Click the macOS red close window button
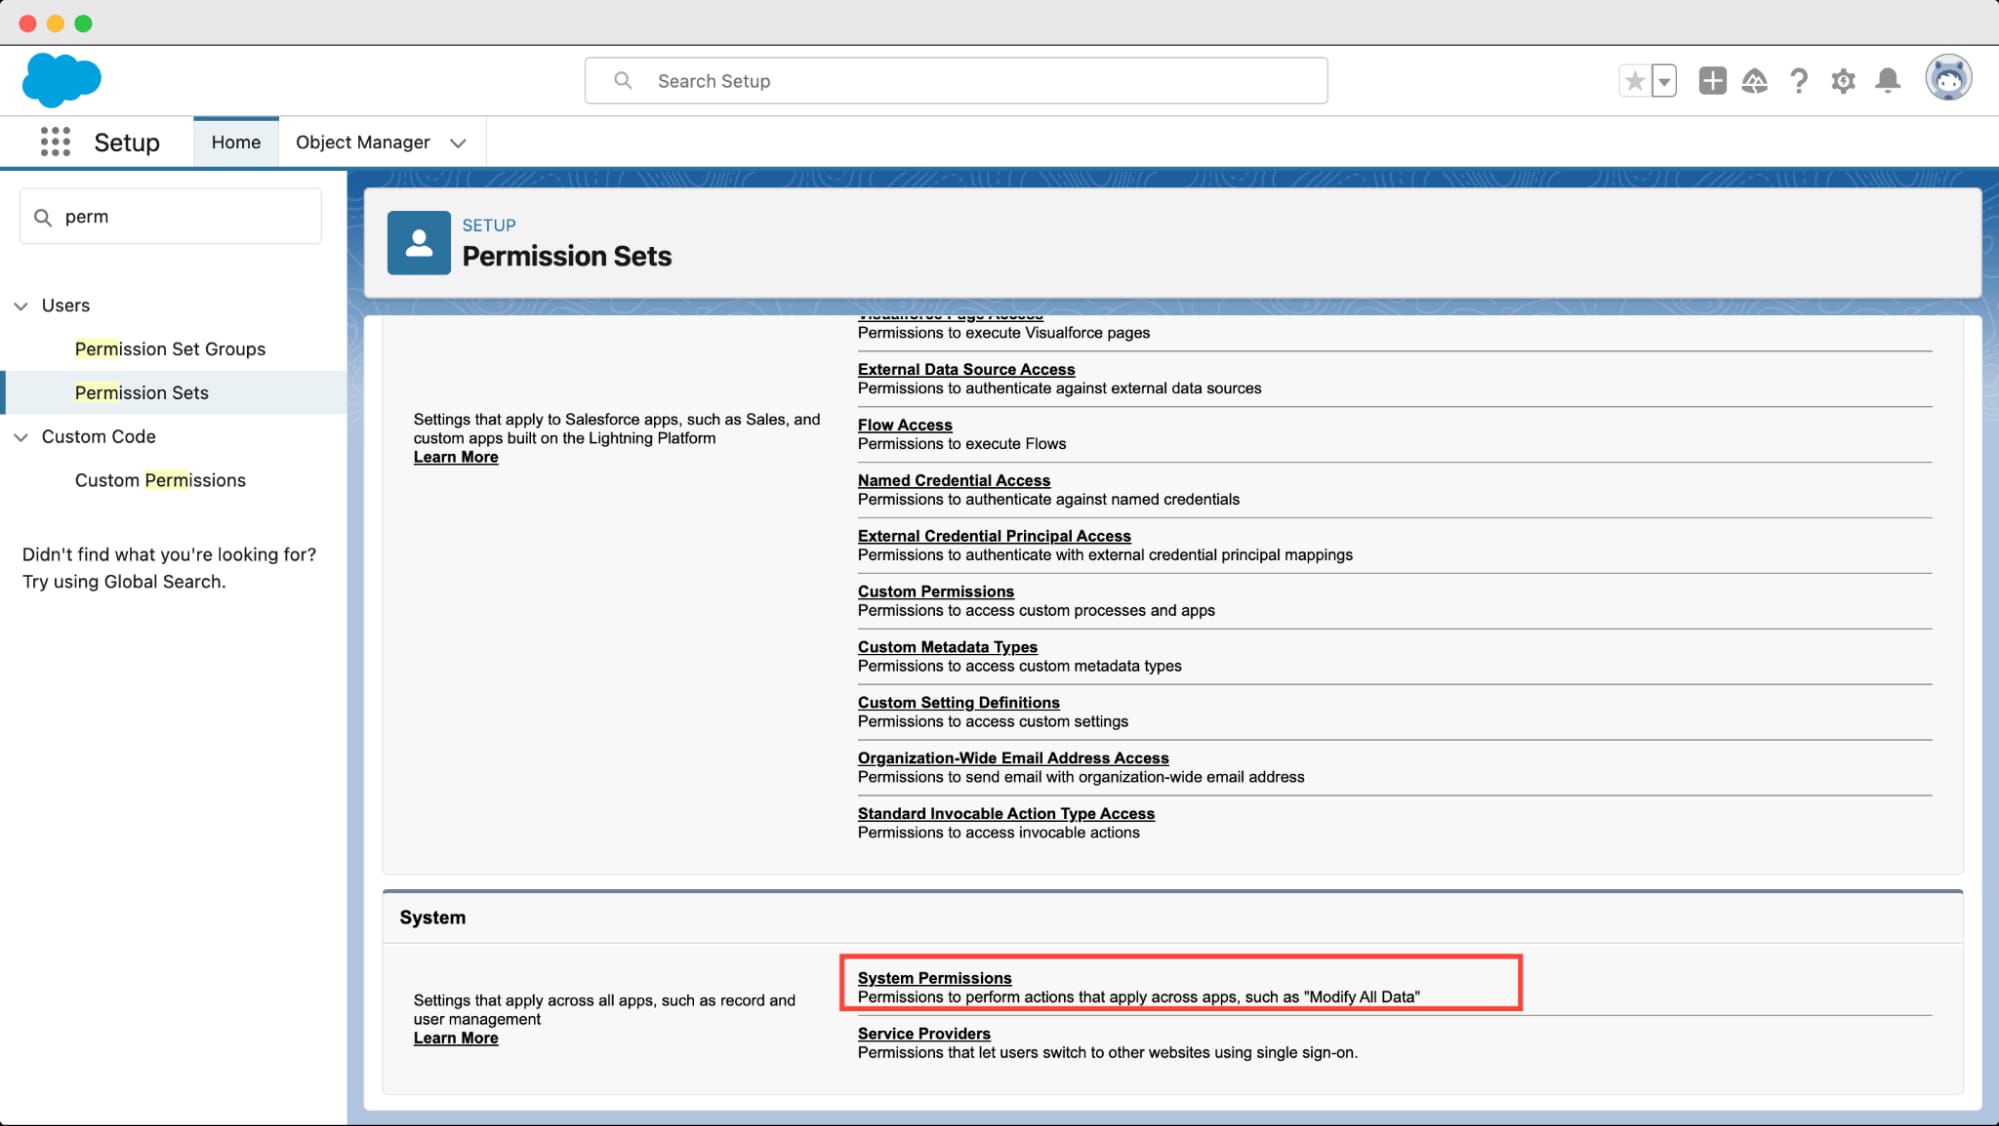This screenshot has width=1999, height=1126. (x=27, y=23)
